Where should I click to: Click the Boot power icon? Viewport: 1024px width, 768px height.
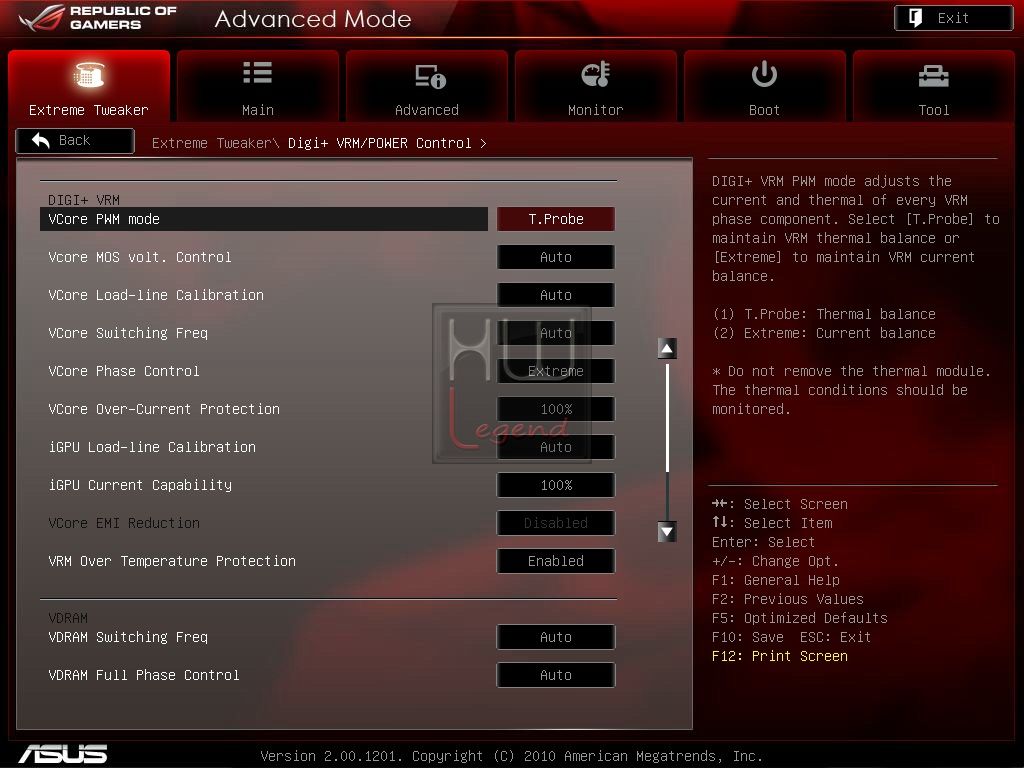pos(764,74)
